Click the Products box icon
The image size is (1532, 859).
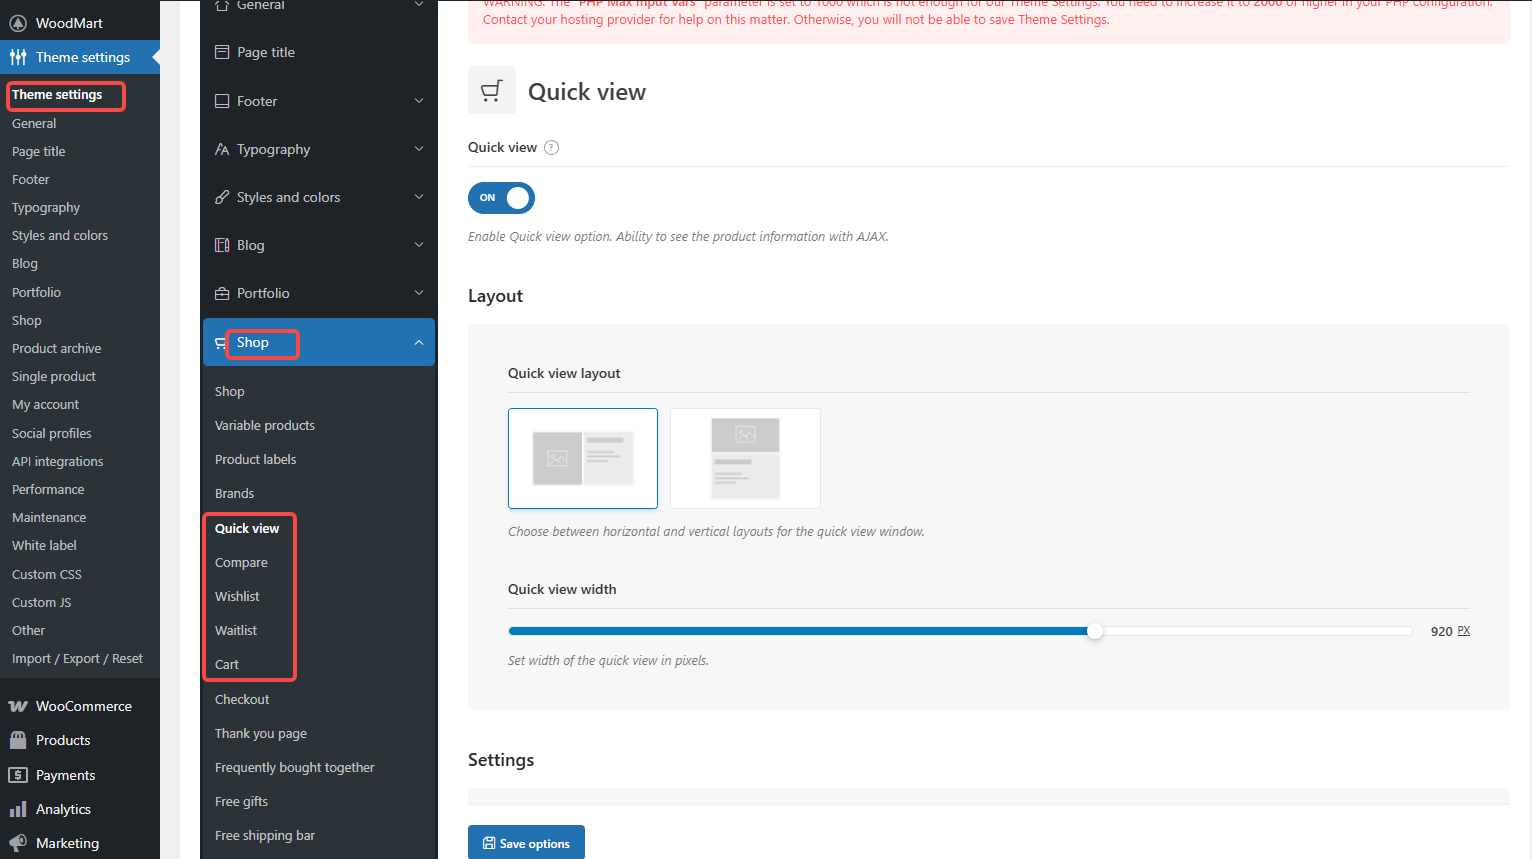coord(18,740)
